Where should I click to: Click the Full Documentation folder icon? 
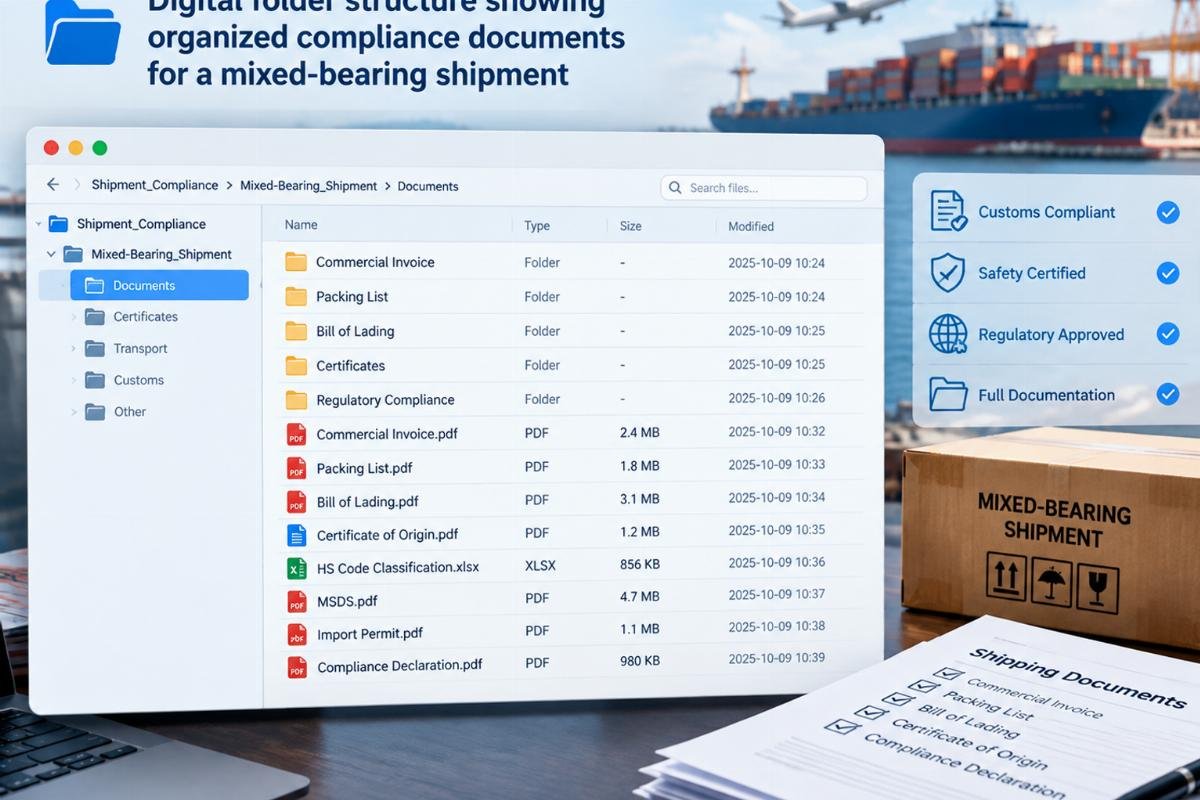948,394
